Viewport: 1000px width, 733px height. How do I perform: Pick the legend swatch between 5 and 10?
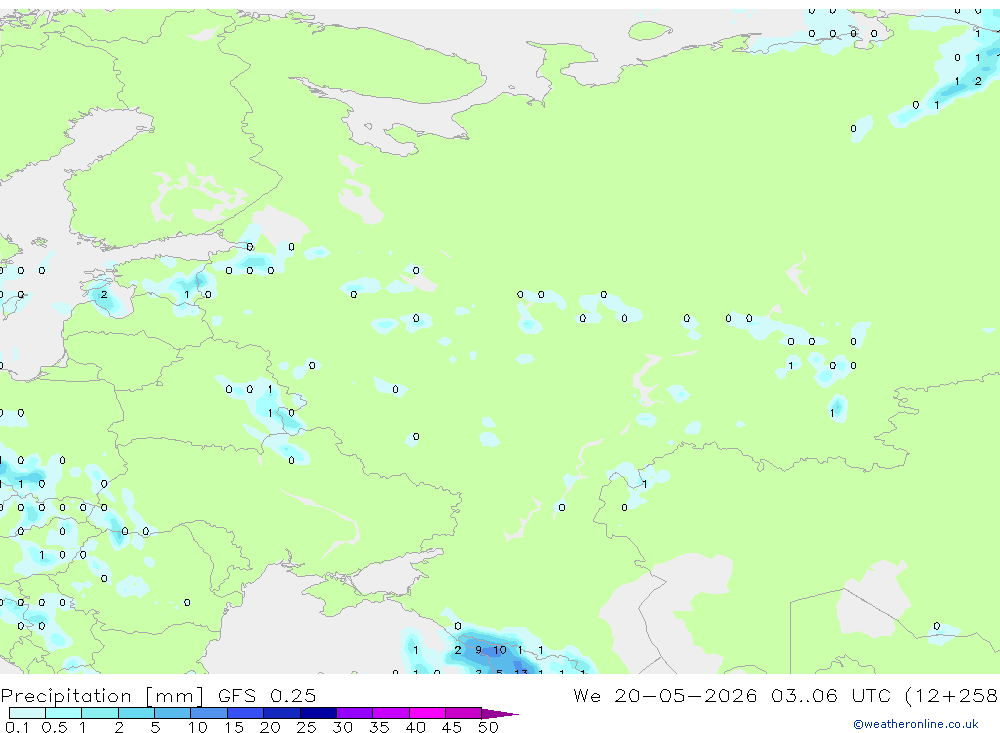[x=173, y=713]
